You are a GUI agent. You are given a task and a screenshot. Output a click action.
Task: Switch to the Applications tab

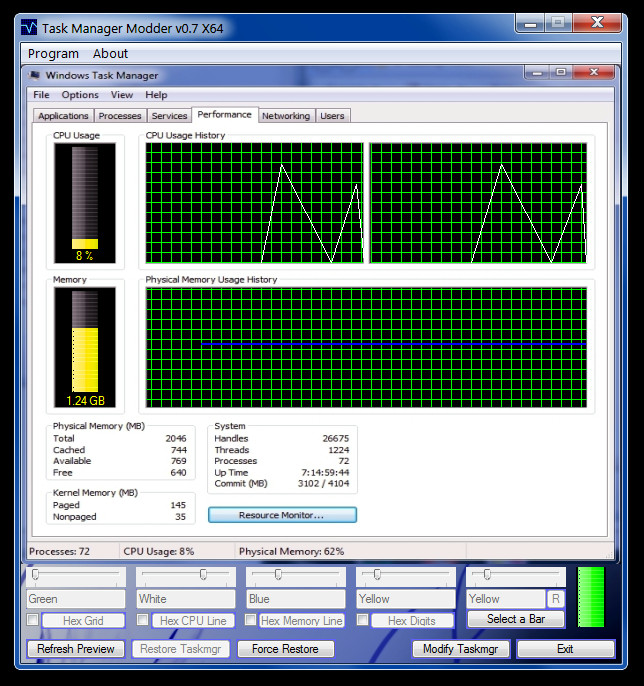[x=63, y=116]
